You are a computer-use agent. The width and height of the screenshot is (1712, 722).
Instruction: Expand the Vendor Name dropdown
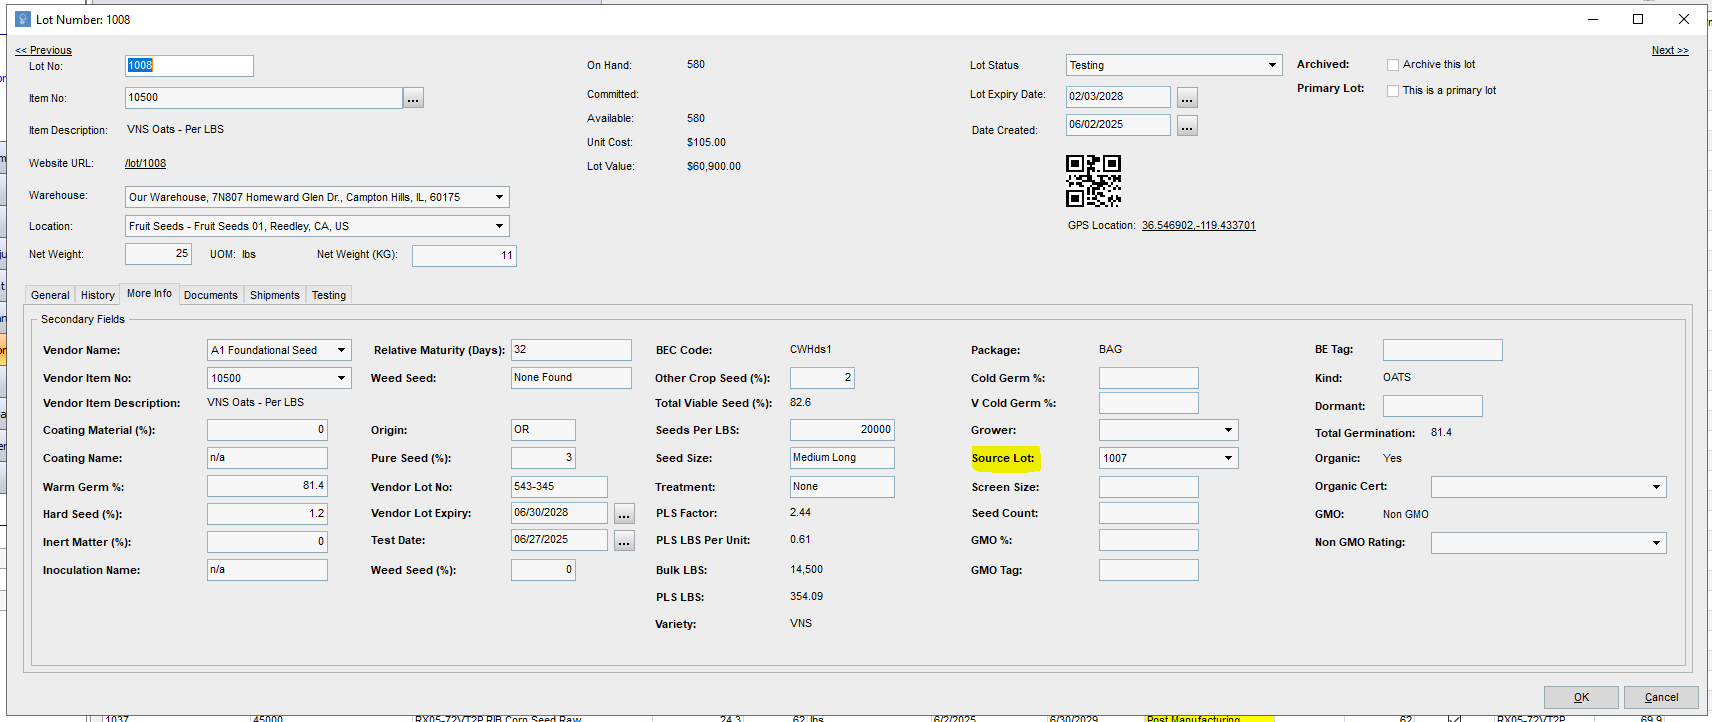coord(342,350)
